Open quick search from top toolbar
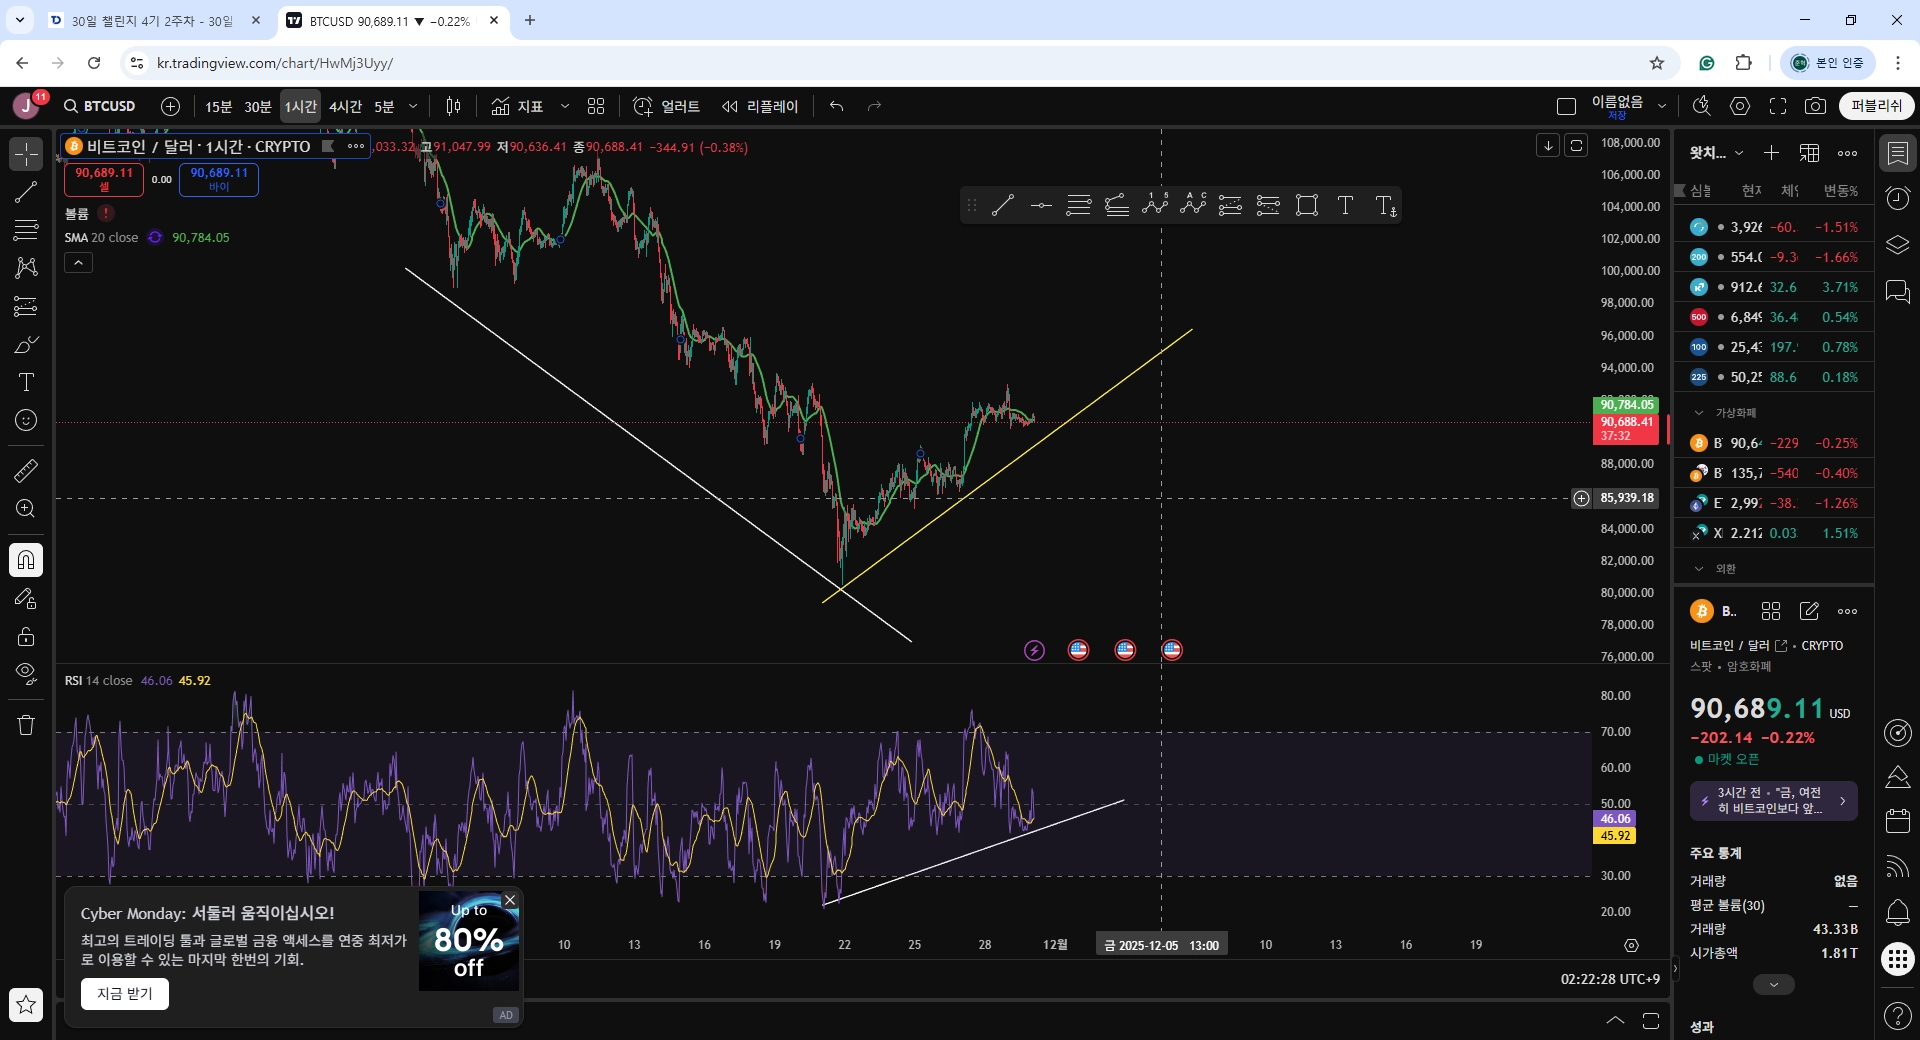This screenshot has width=1920, height=1040. tap(1701, 106)
